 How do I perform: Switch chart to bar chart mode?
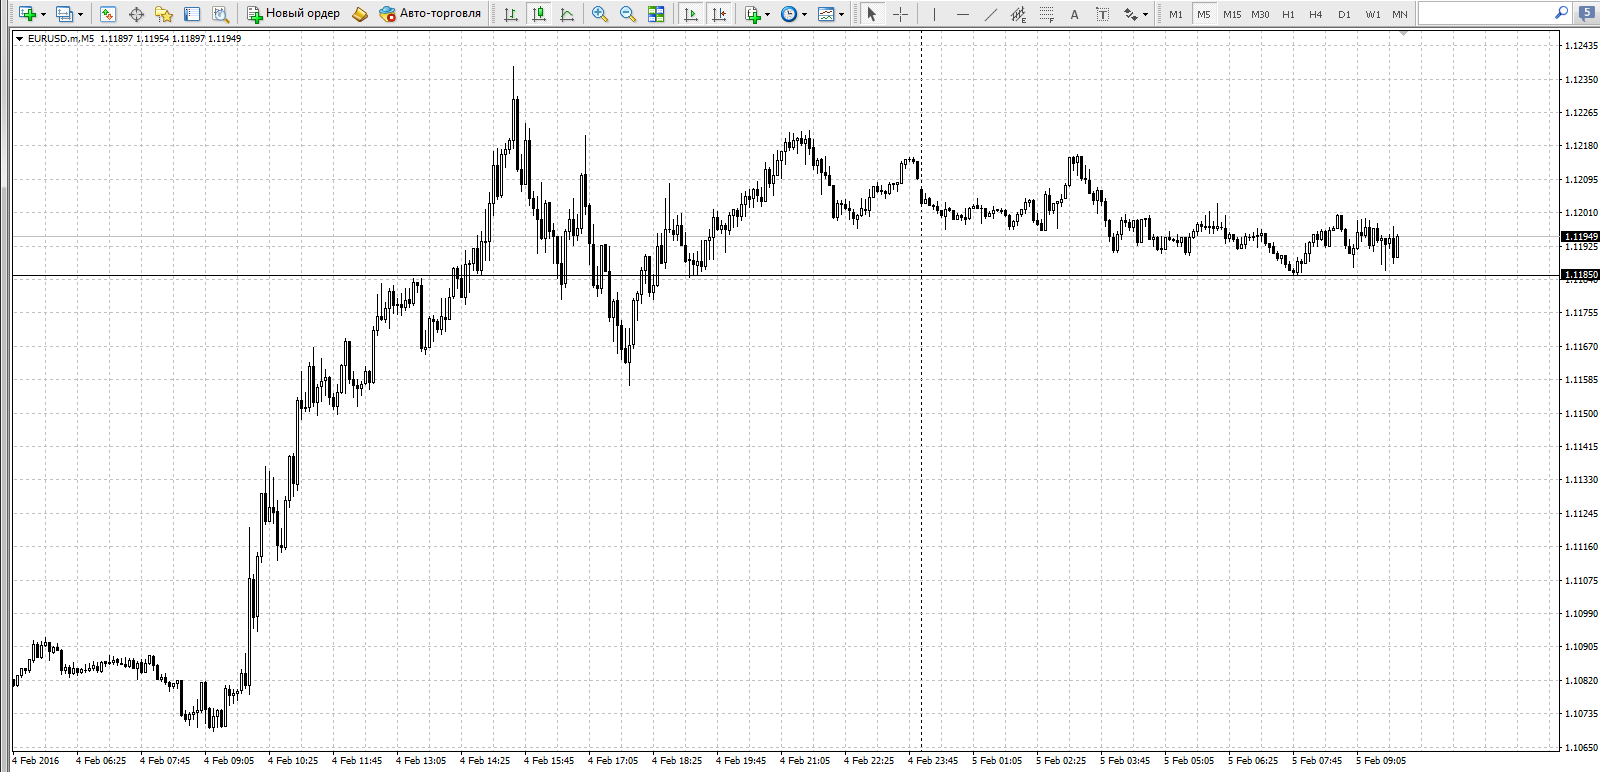pos(511,14)
